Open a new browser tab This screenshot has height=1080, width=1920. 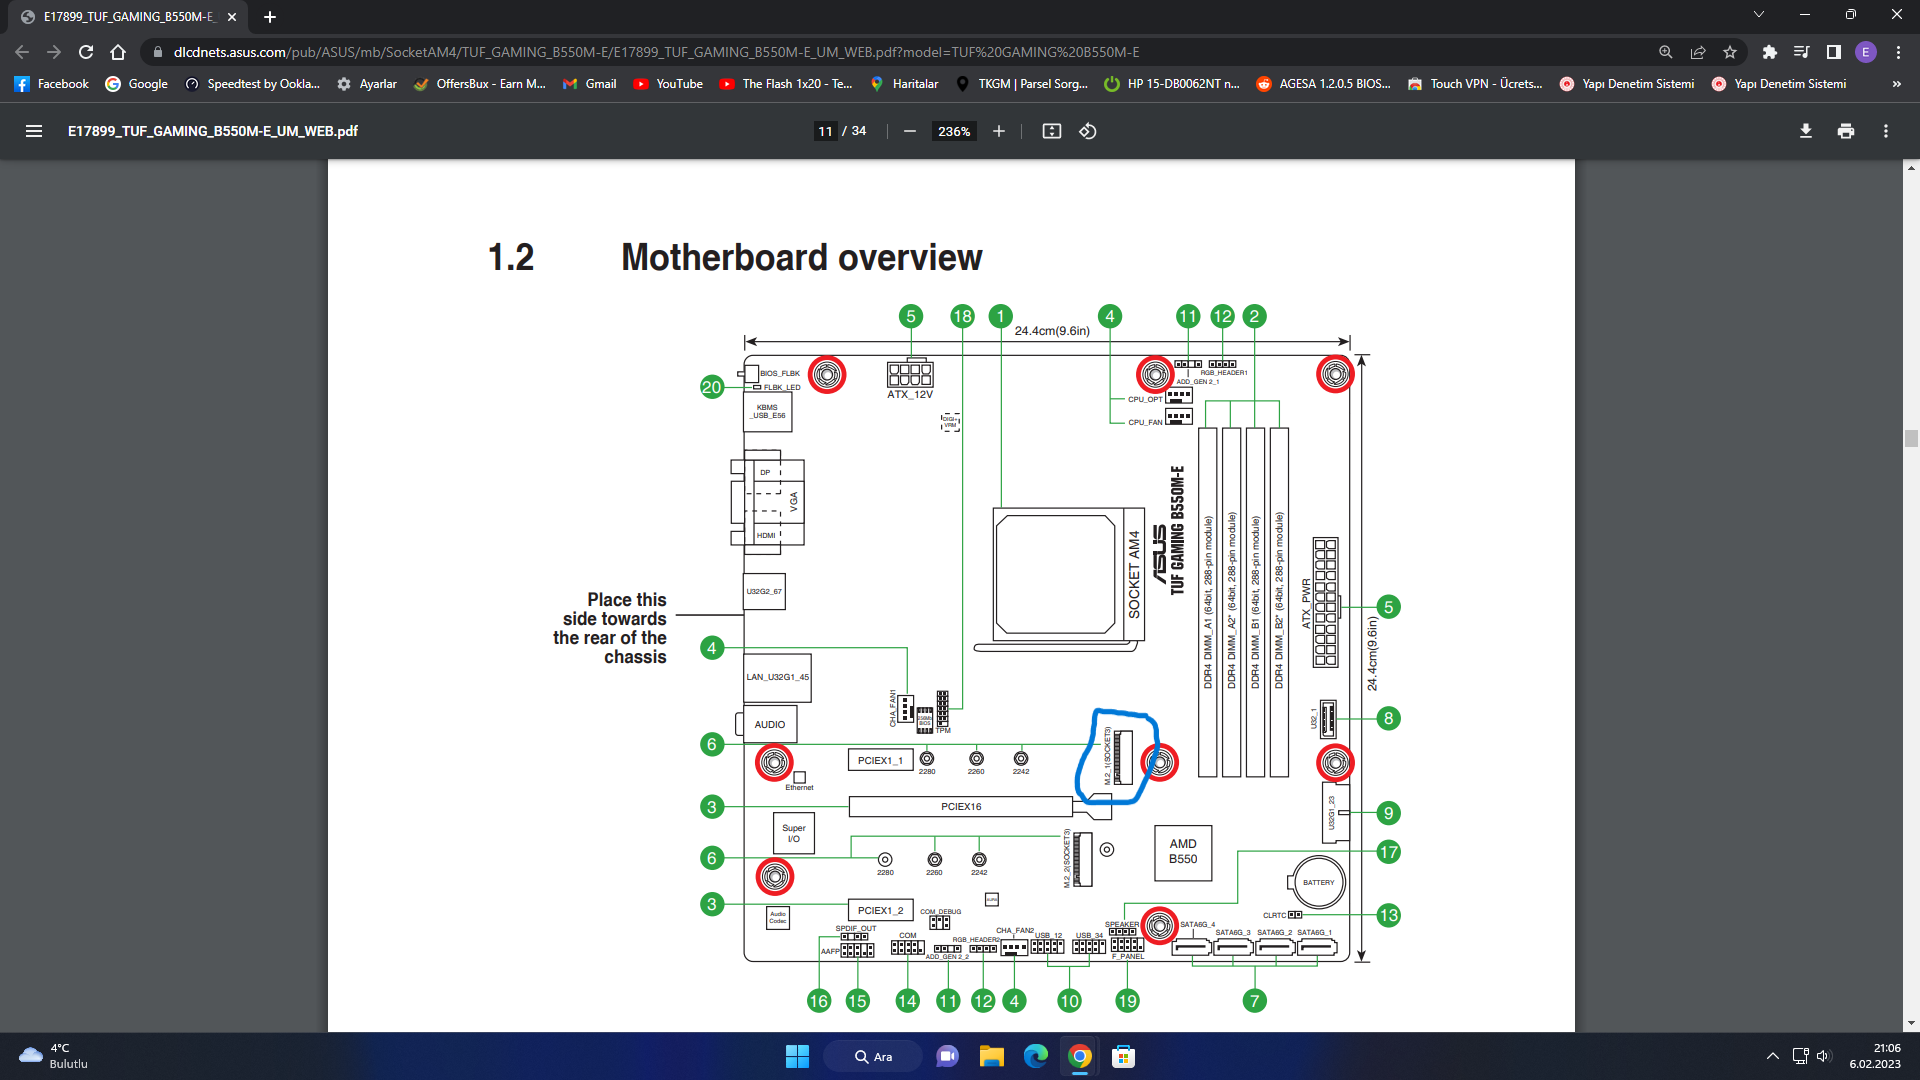pyautogui.click(x=270, y=17)
